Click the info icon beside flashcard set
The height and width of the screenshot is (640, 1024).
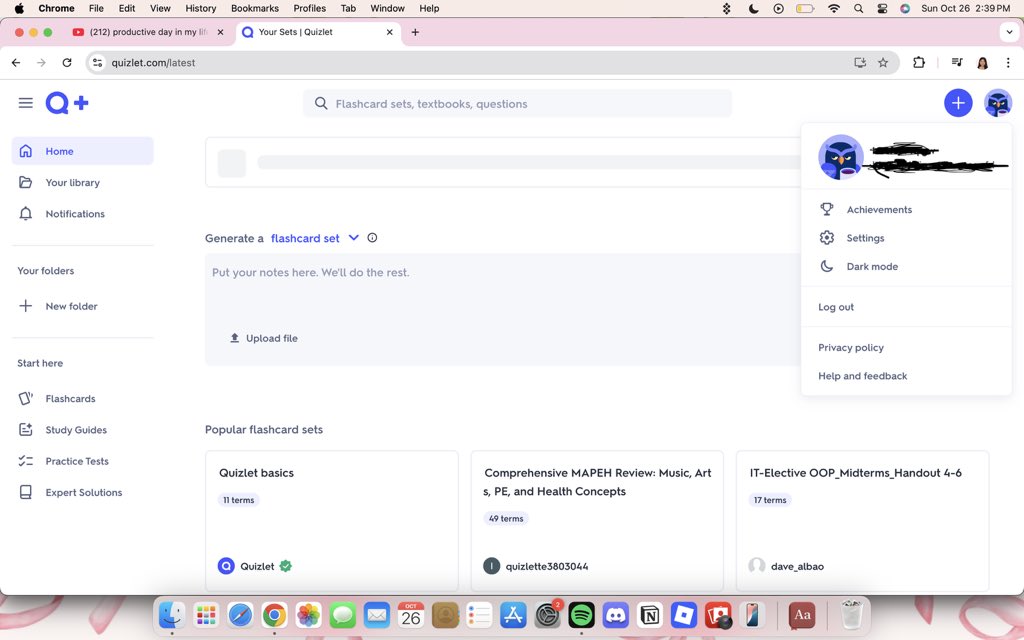tap(372, 238)
